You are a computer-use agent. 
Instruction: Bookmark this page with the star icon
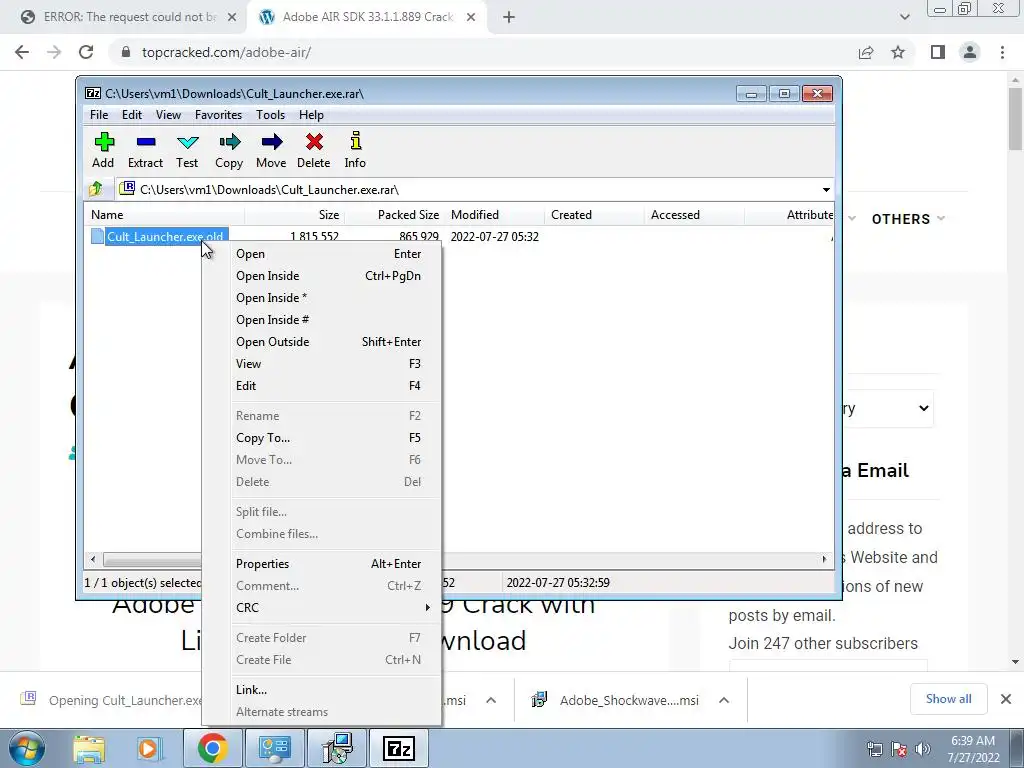898,52
